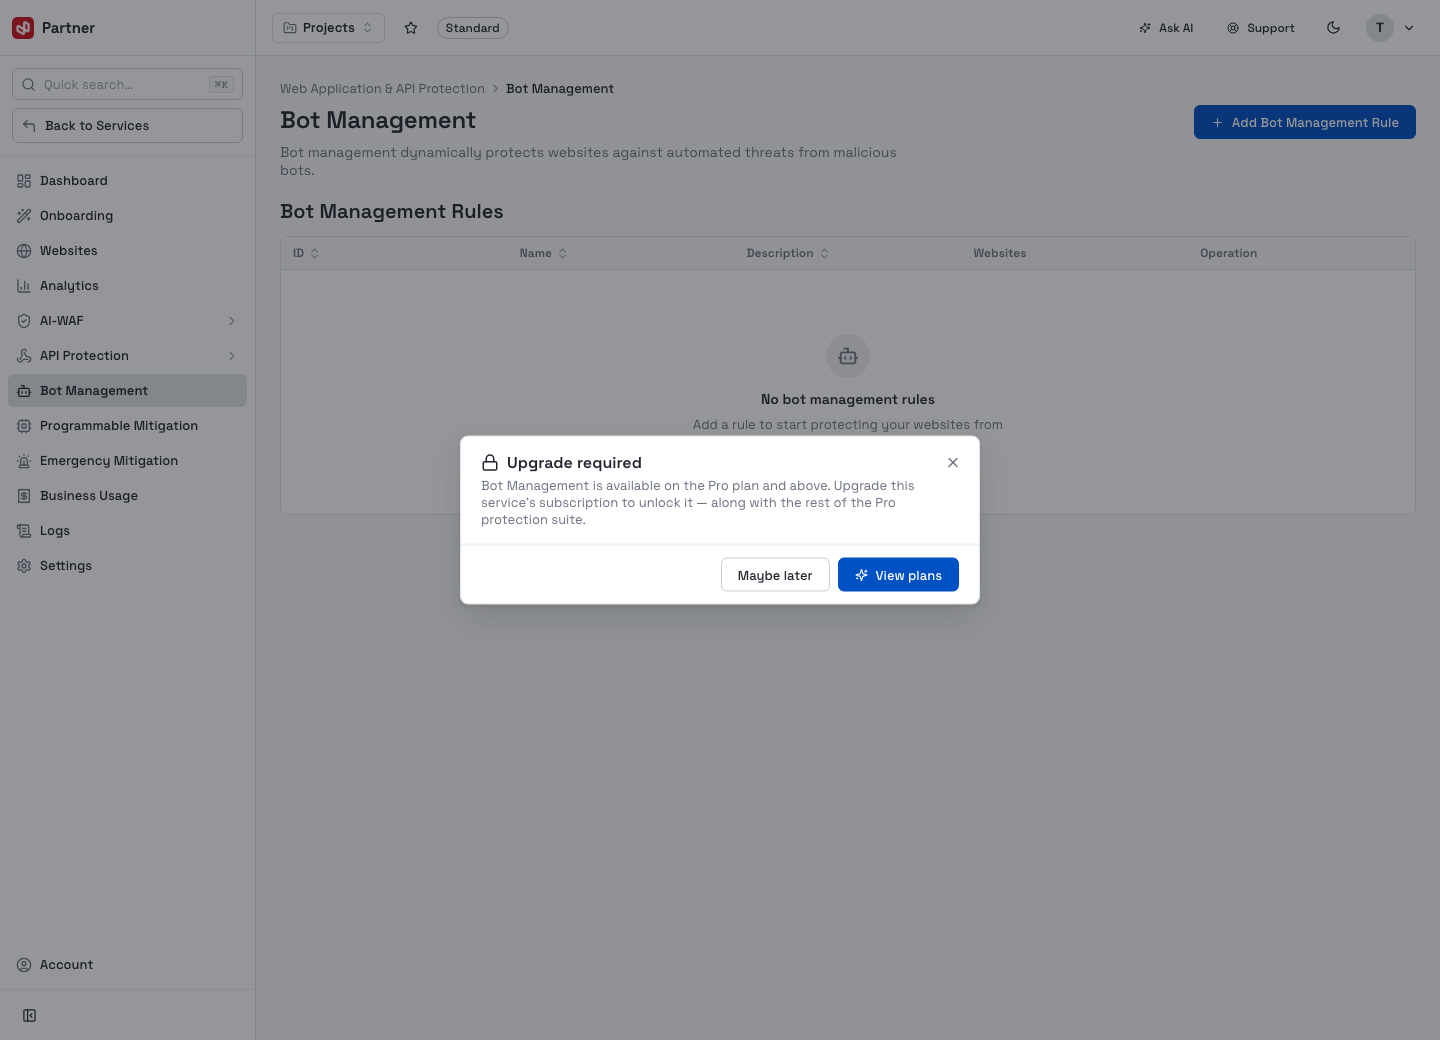Open Websites menu item
This screenshot has width=1440, height=1040.
(x=127, y=251)
